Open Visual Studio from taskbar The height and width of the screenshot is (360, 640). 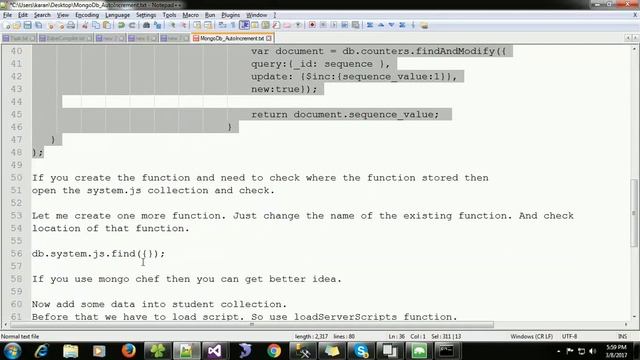click(215, 351)
